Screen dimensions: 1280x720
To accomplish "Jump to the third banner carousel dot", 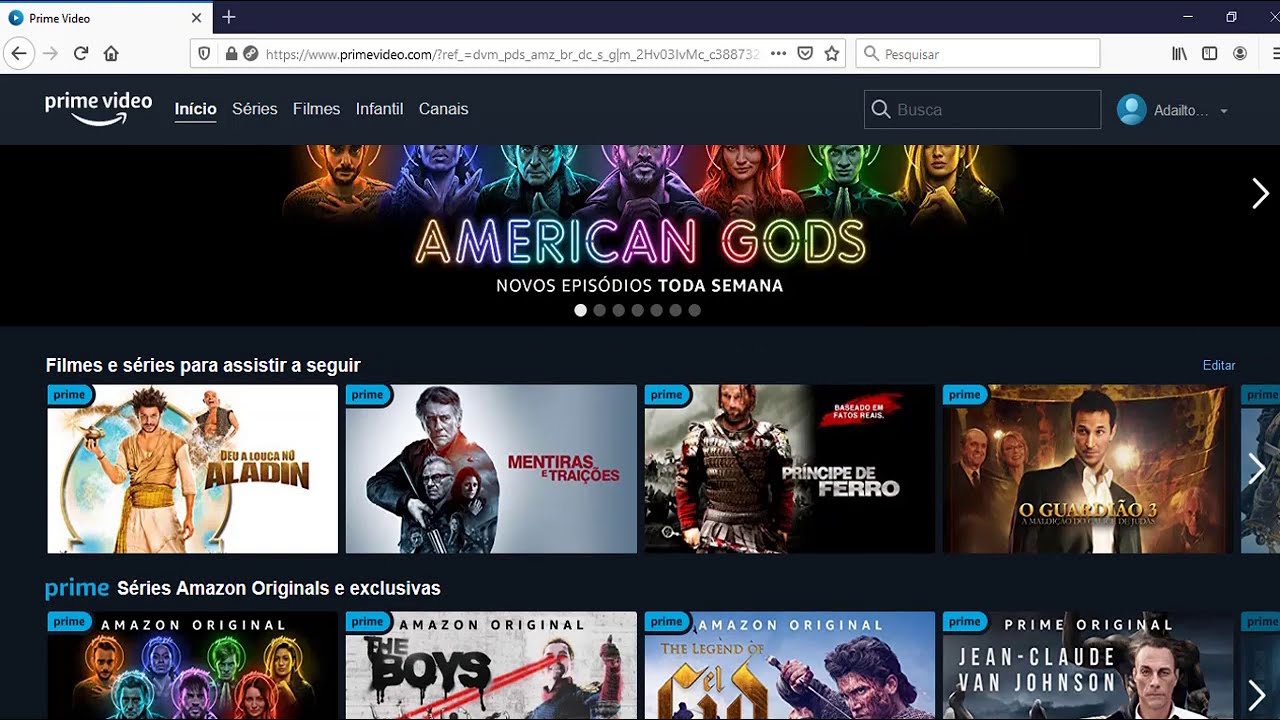I will tap(618, 310).
